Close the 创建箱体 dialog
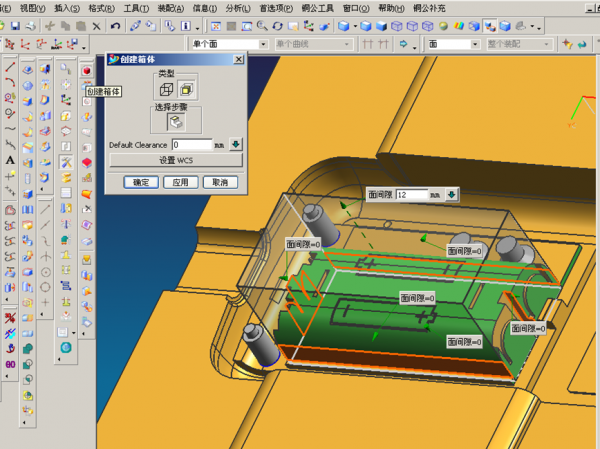The height and width of the screenshot is (449, 600). click(x=238, y=59)
